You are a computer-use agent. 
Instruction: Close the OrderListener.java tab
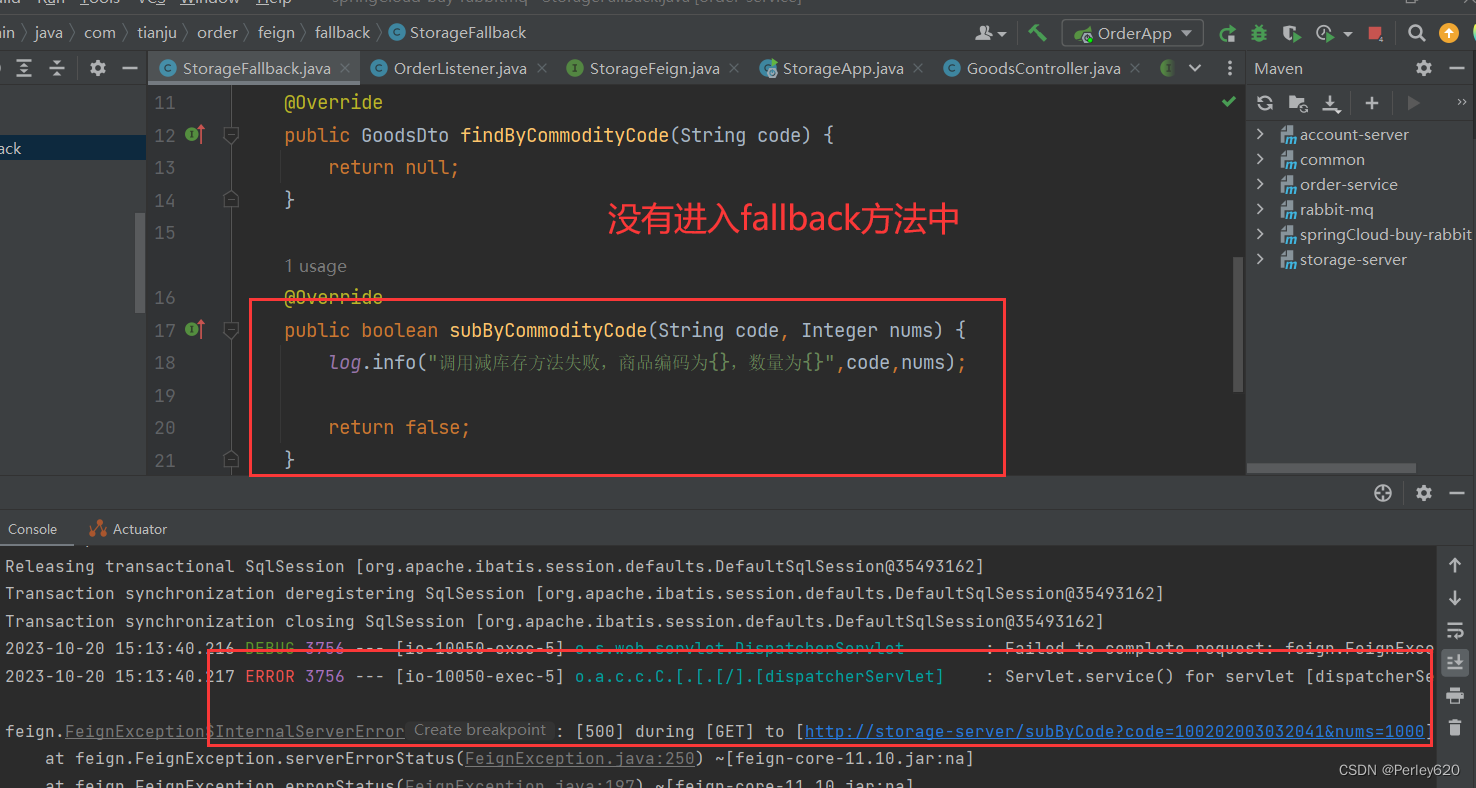542,69
